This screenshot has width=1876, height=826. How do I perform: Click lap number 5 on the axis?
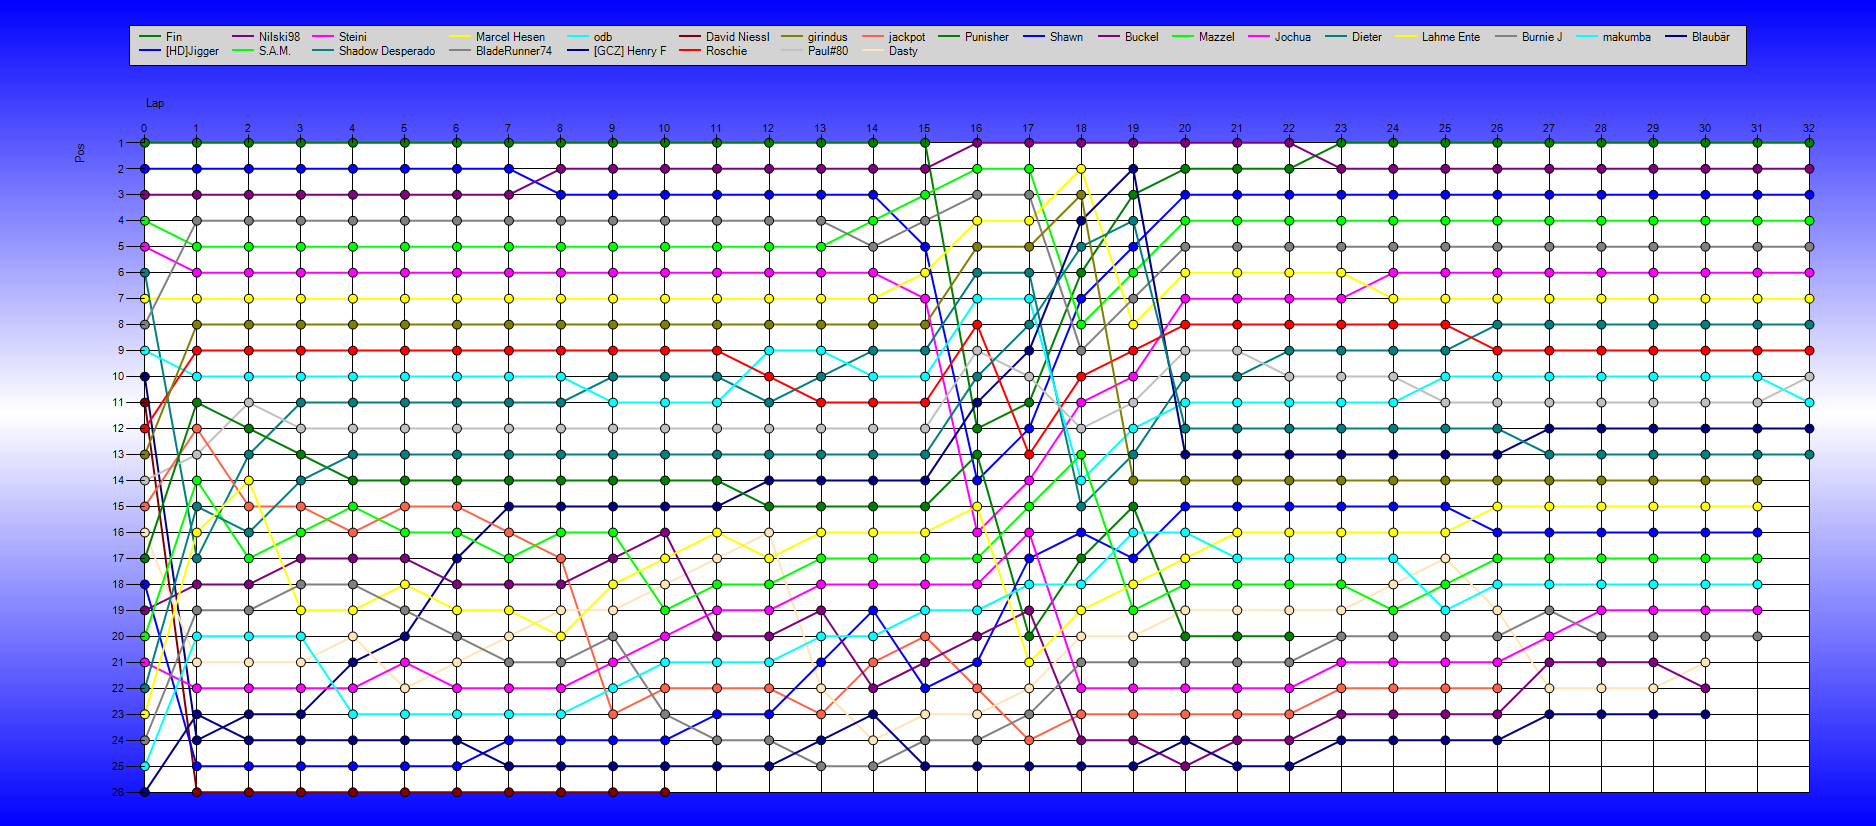pos(404,128)
